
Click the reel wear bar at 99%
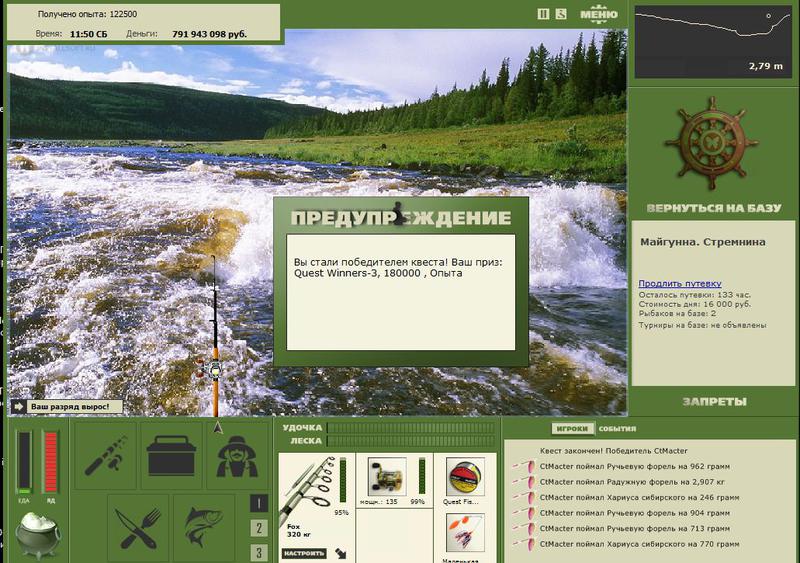[x=421, y=476]
